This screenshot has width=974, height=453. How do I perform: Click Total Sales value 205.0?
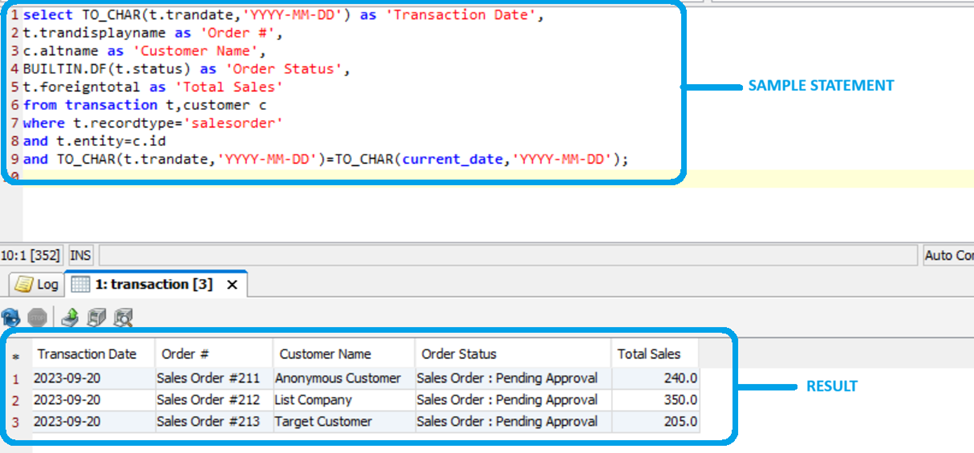pos(655,422)
